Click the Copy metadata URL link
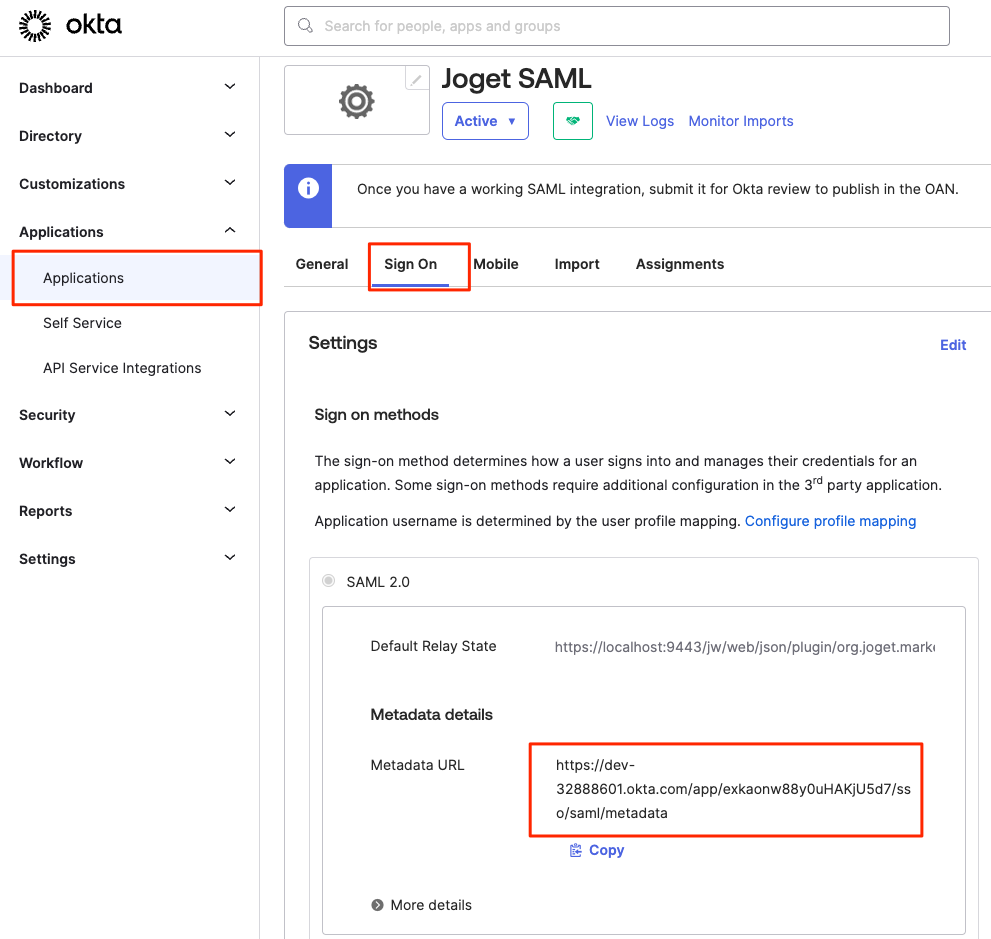991x939 pixels. tap(606, 851)
